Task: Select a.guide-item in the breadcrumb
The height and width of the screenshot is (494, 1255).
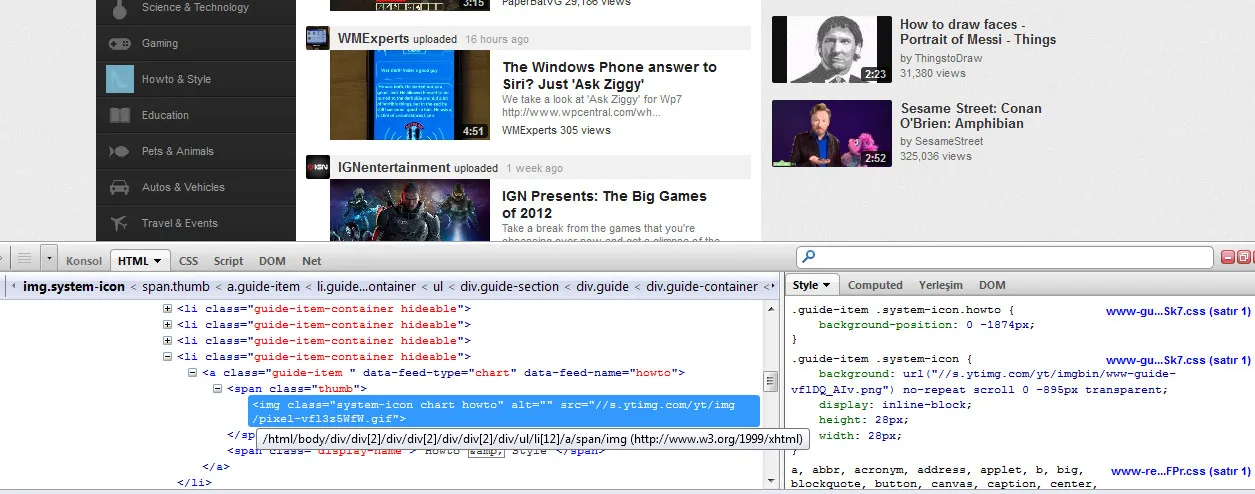Action: pyautogui.click(x=265, y=286)
